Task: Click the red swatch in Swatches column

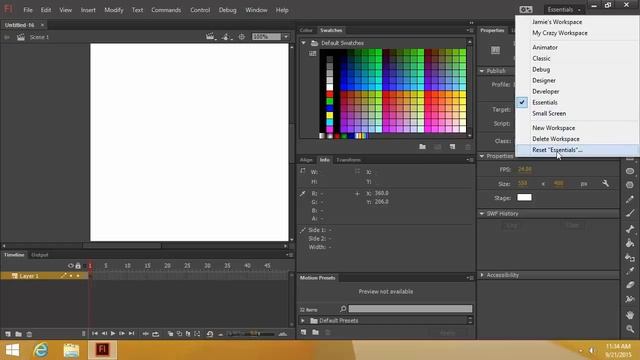Action: click(x=329, y=94)
